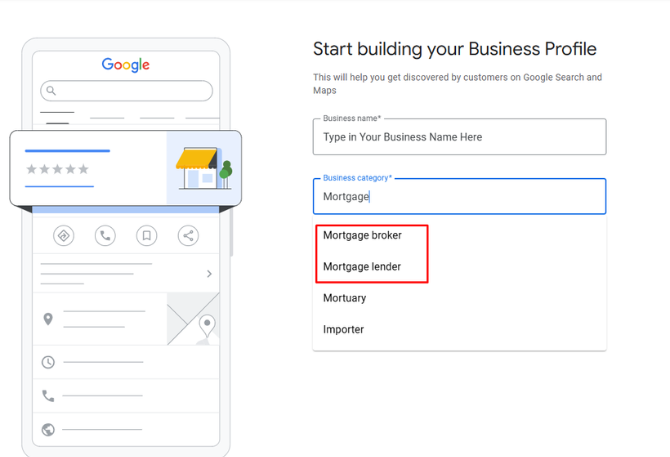Click the phone number icon at the bottom
670x457 pixels.
48,396
